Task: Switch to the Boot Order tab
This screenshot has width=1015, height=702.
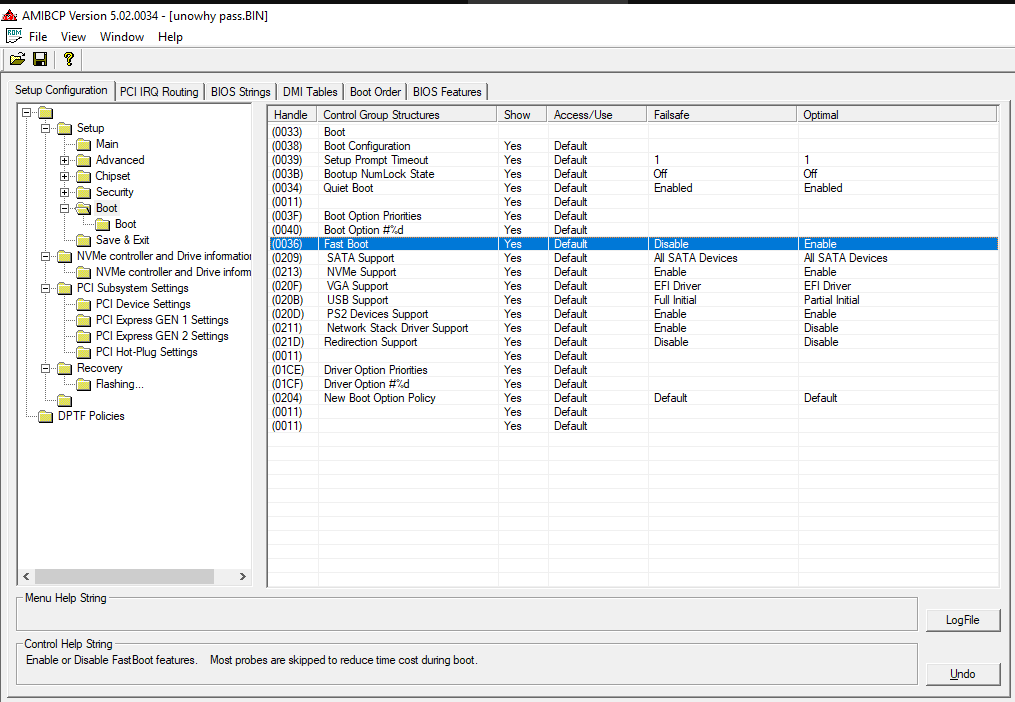Action: pyautogui.click(x=375, y=92)
